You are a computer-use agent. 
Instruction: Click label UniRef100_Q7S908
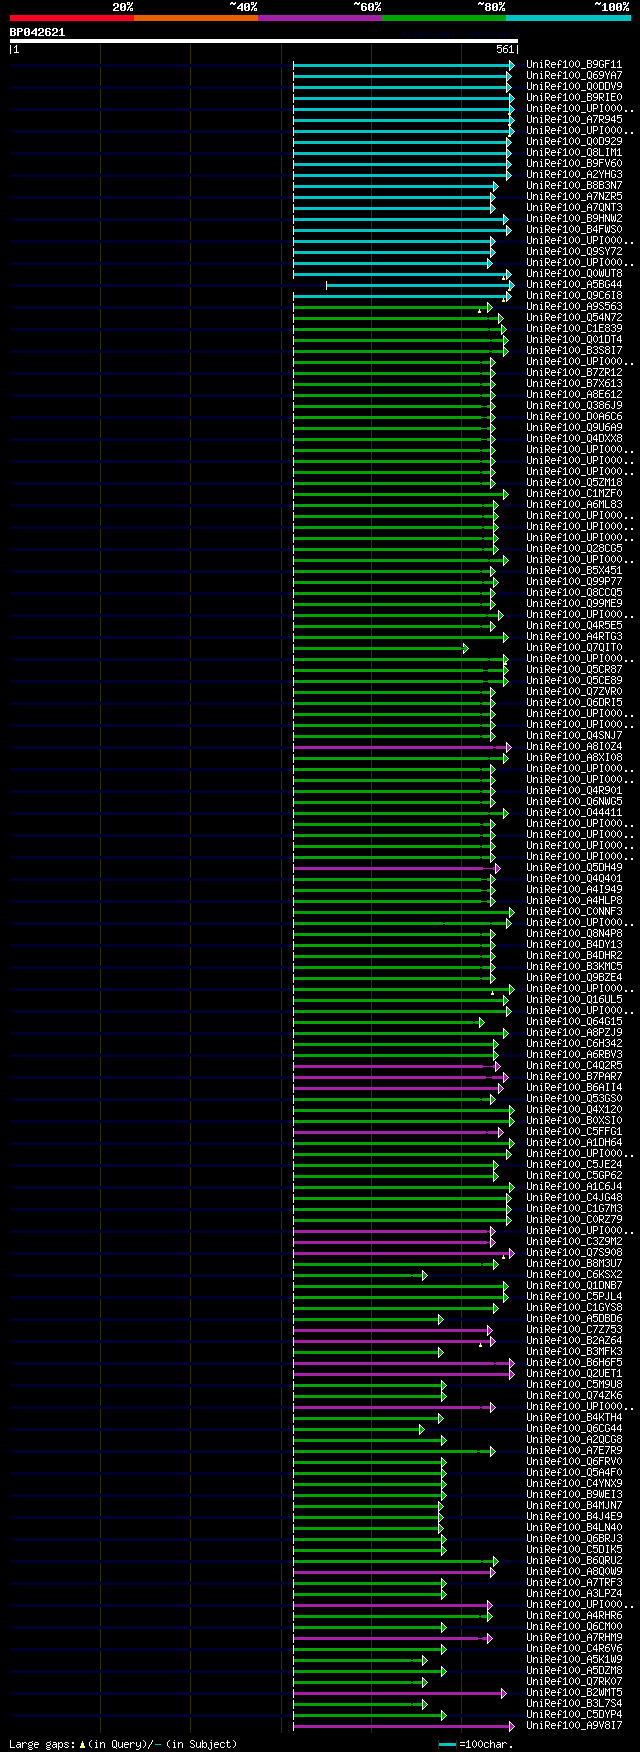(x=574, y=1252)
